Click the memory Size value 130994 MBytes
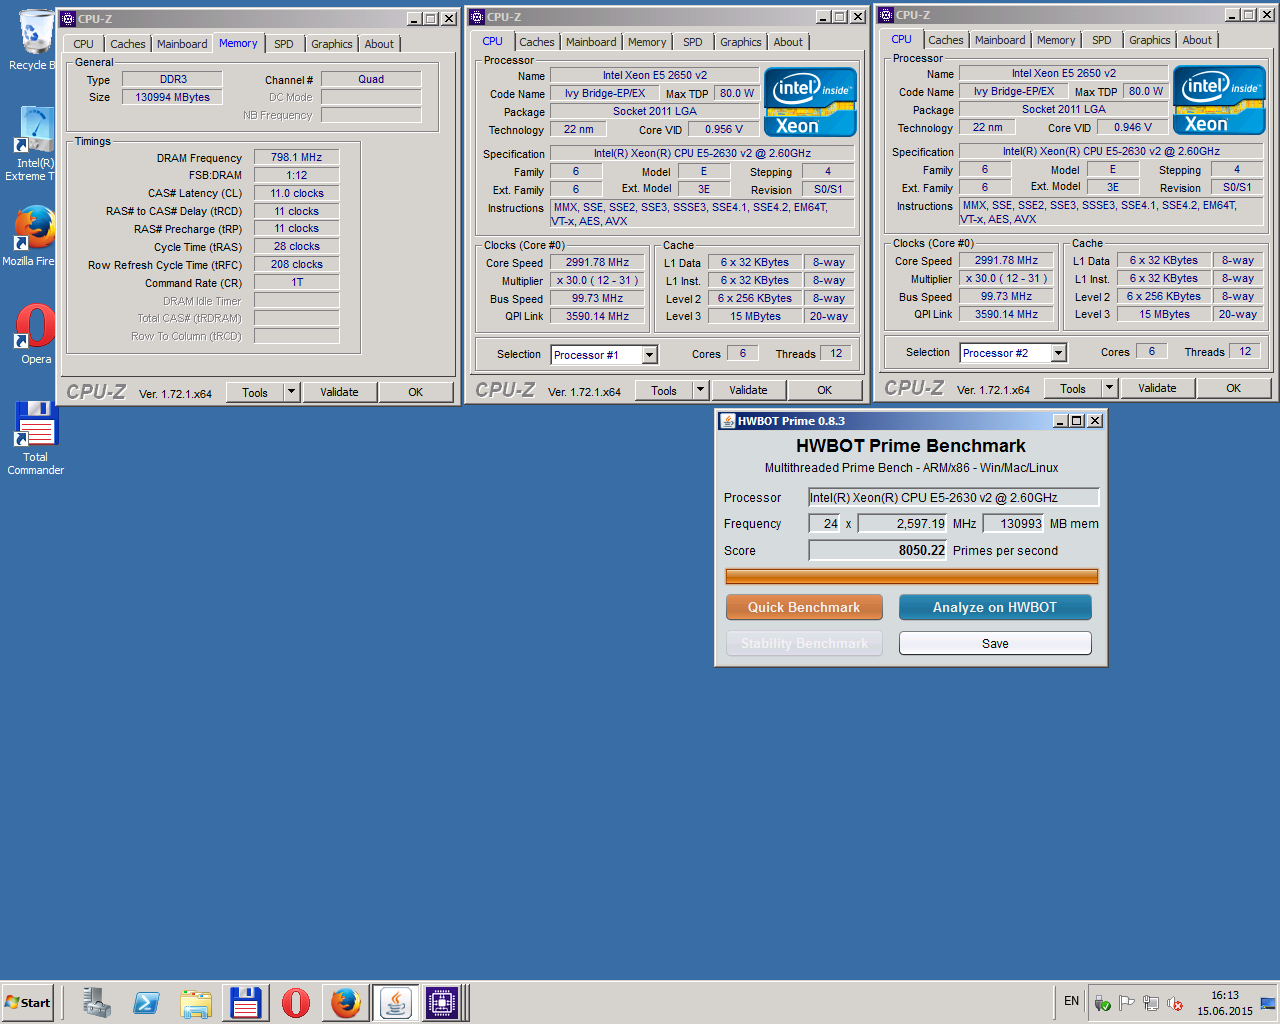 172,97
